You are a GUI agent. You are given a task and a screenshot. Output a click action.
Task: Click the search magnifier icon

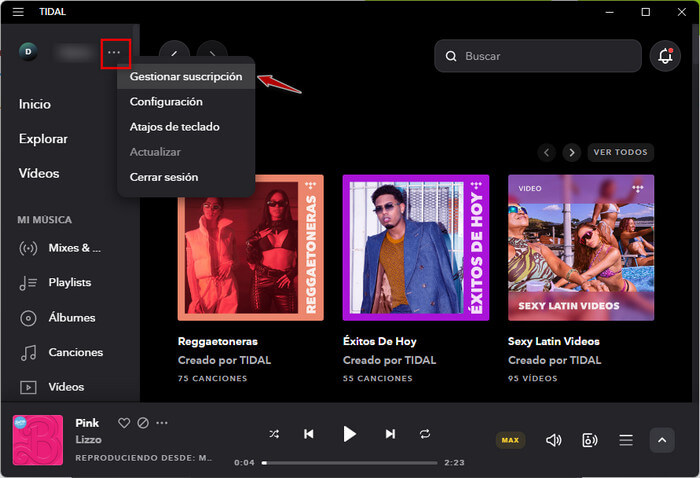point(451,56)
